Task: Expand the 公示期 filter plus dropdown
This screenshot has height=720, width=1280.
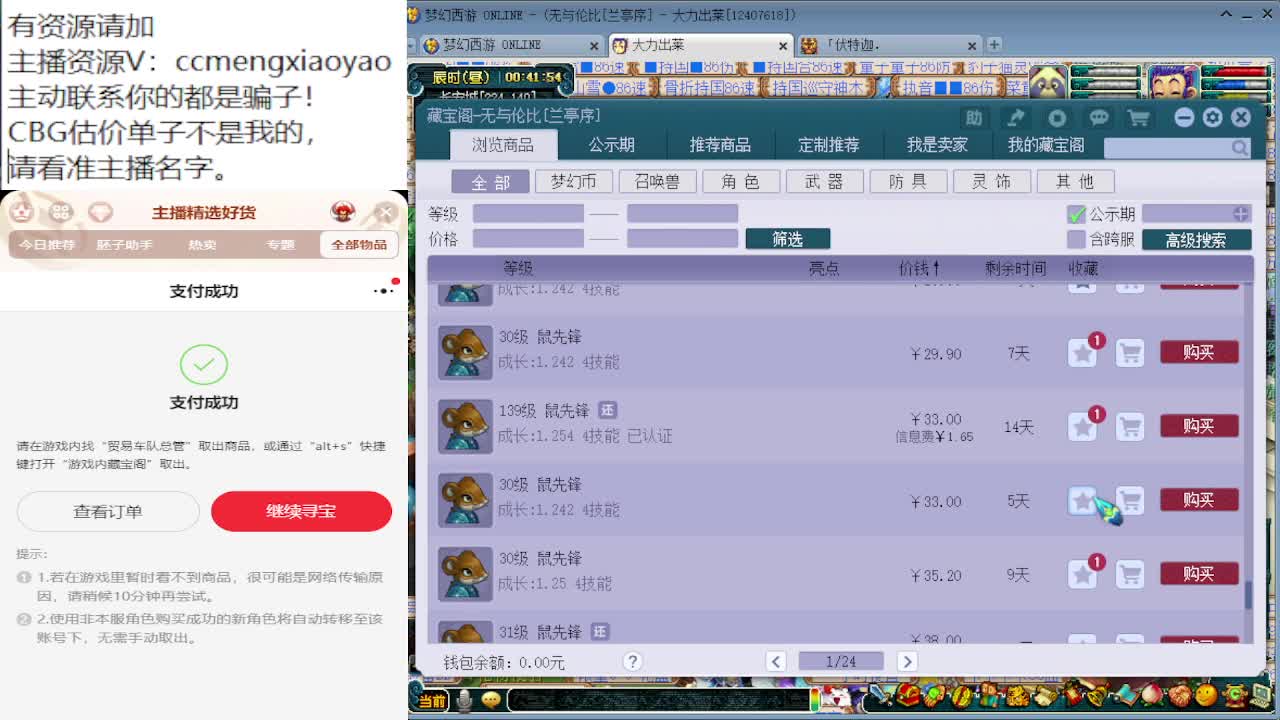Action: (x=1240, y=214)
